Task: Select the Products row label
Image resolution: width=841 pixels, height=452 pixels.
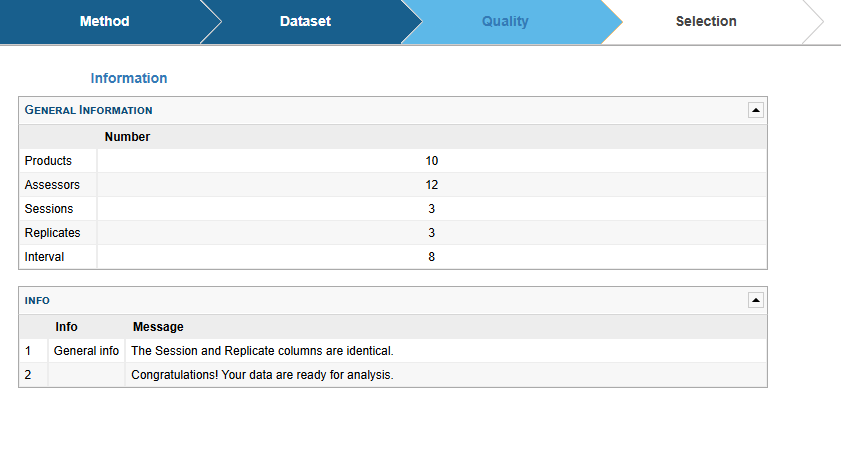Action: coord(48,161)
